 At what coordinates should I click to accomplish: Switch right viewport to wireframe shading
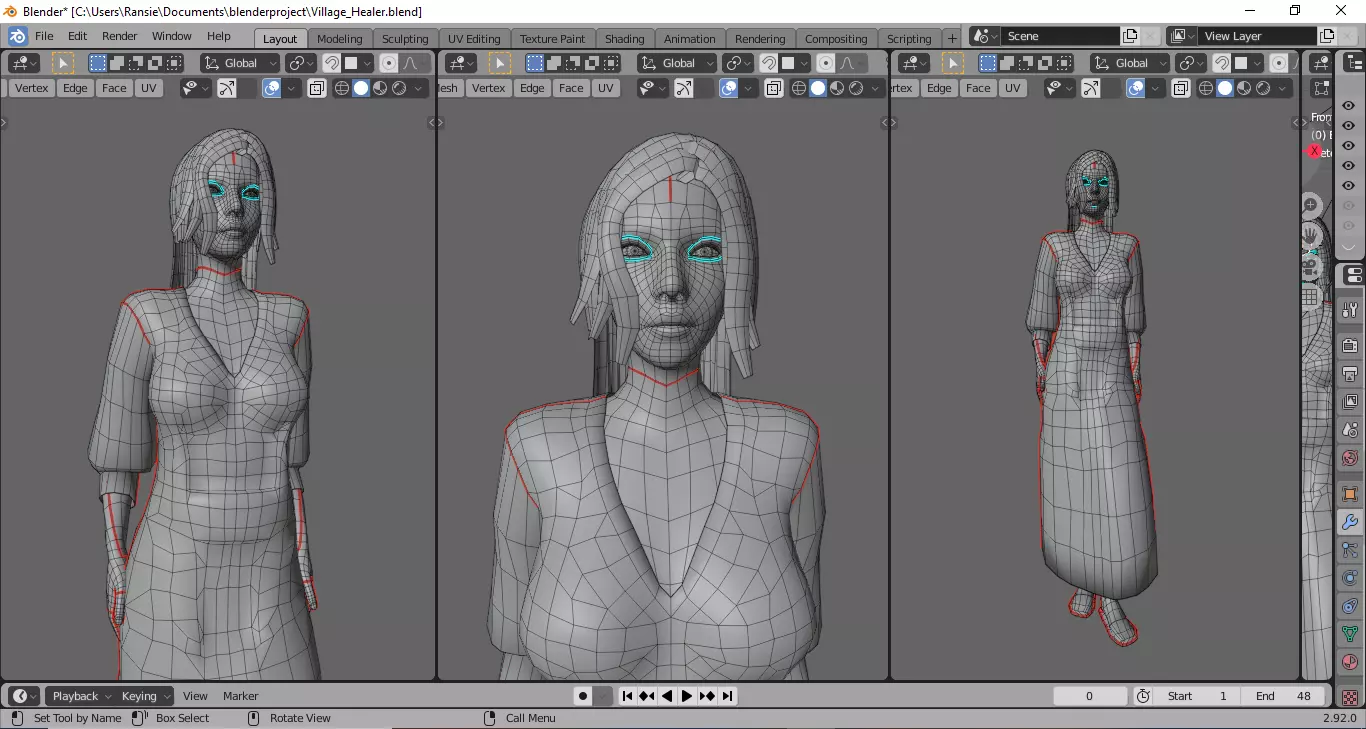pos(1206,88)
